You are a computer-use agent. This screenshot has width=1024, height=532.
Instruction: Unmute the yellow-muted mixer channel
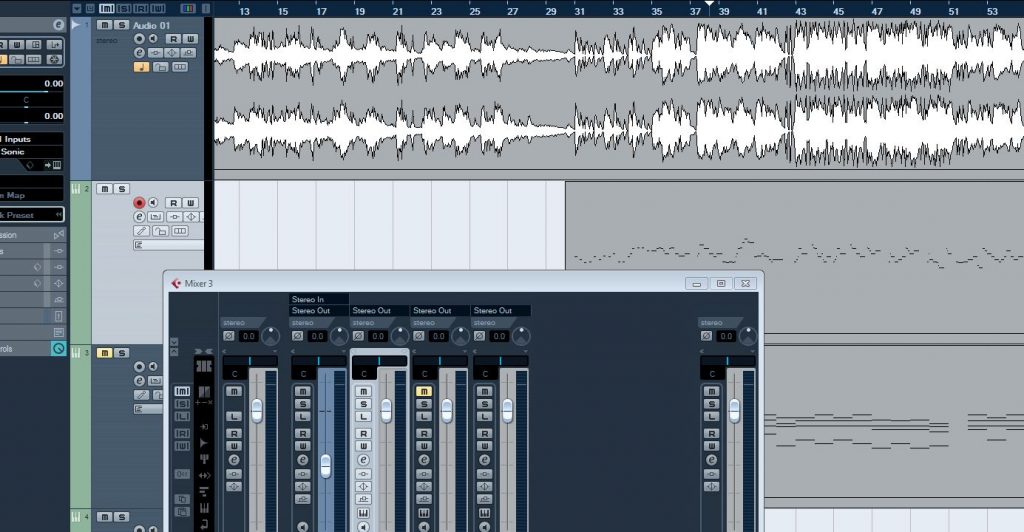(424, 392)
